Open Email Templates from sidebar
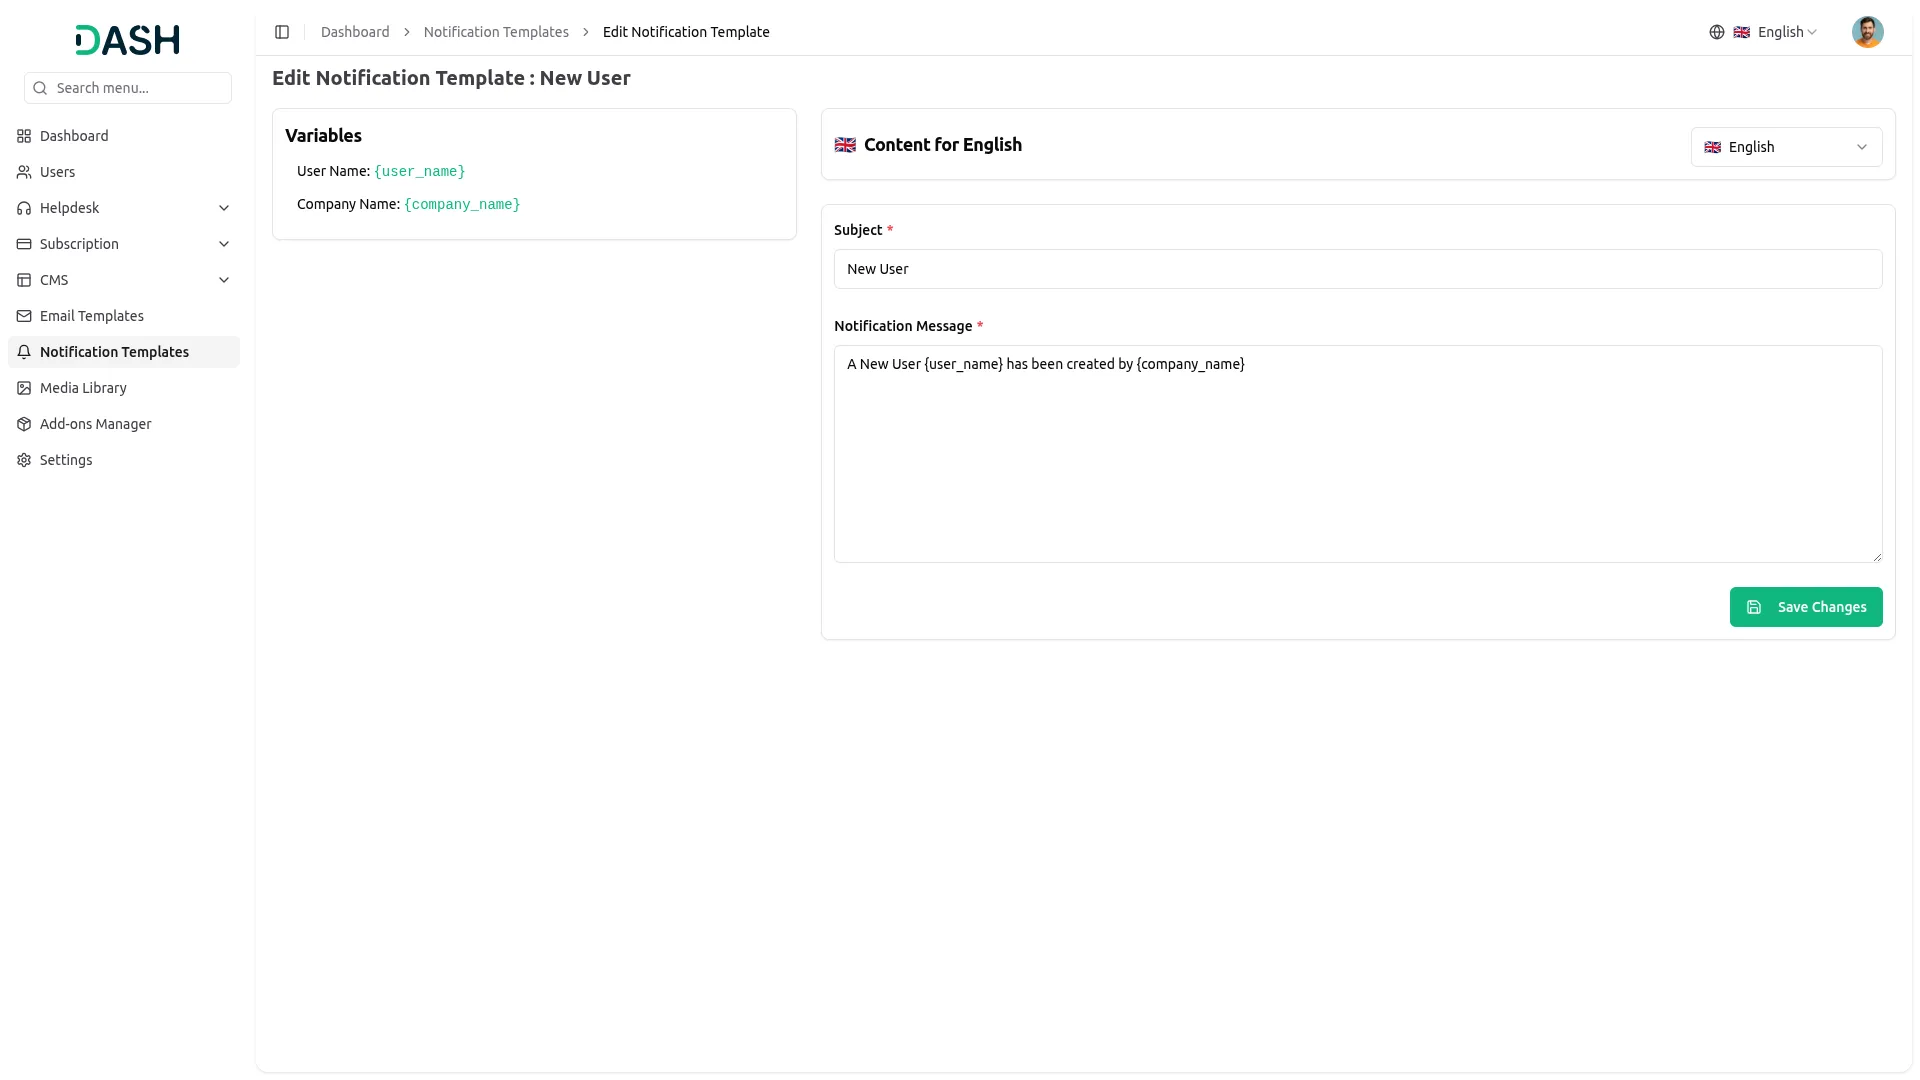The image size is (1920, 1080). click(92, 316)
